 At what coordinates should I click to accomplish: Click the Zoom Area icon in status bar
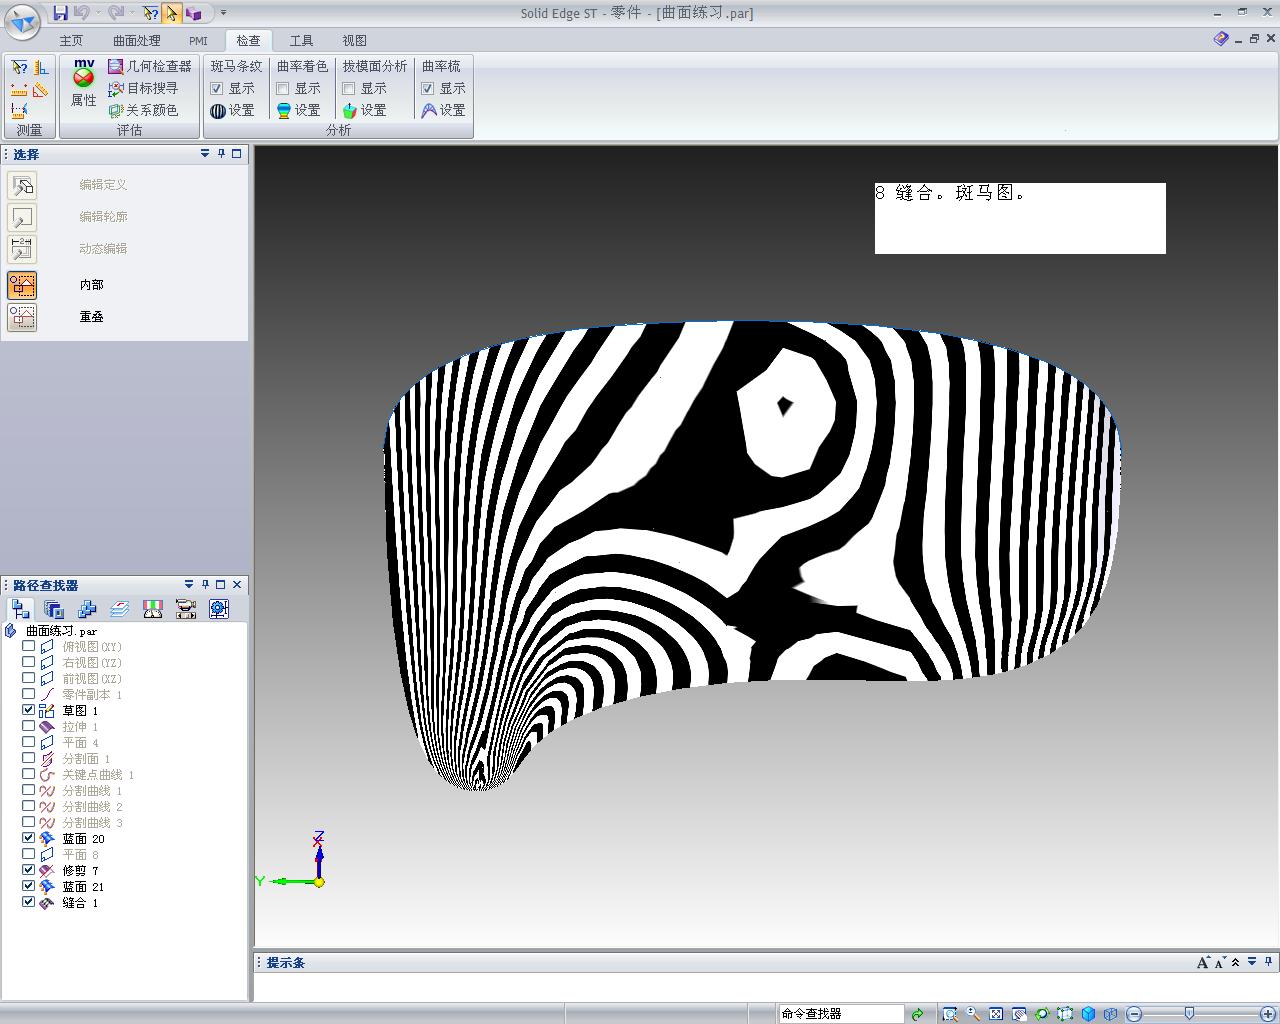tap(950, 1014)
